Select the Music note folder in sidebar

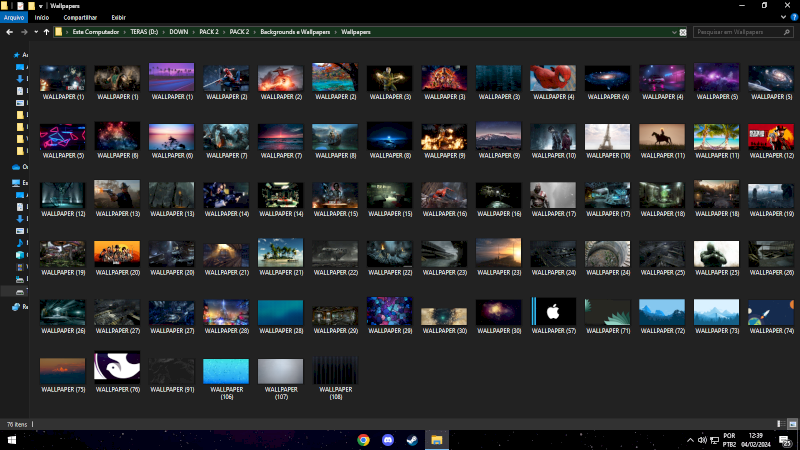click(20, 243)
